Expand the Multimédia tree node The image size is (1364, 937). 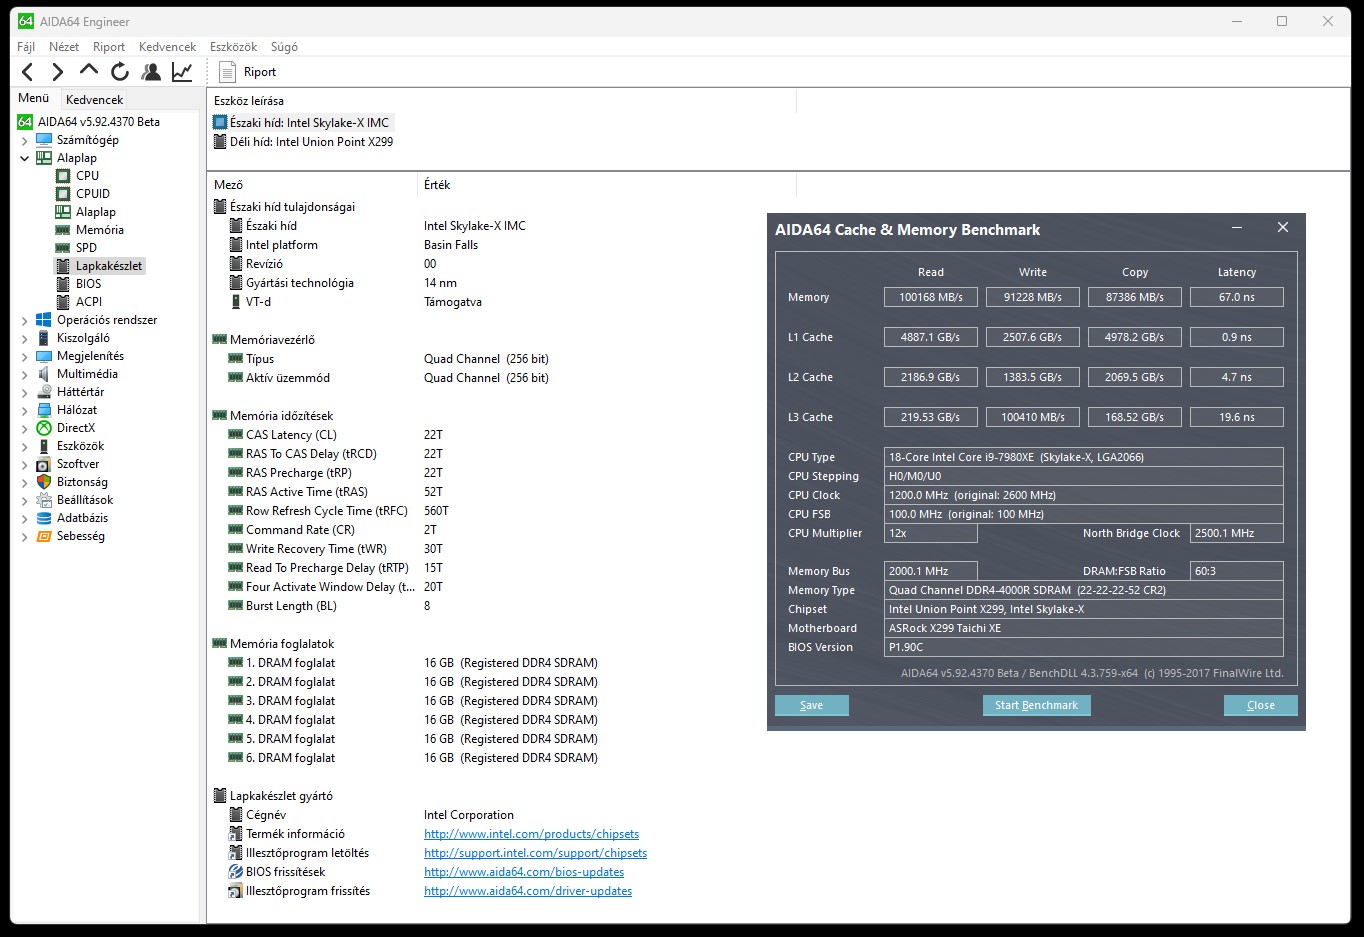[25, 375]
